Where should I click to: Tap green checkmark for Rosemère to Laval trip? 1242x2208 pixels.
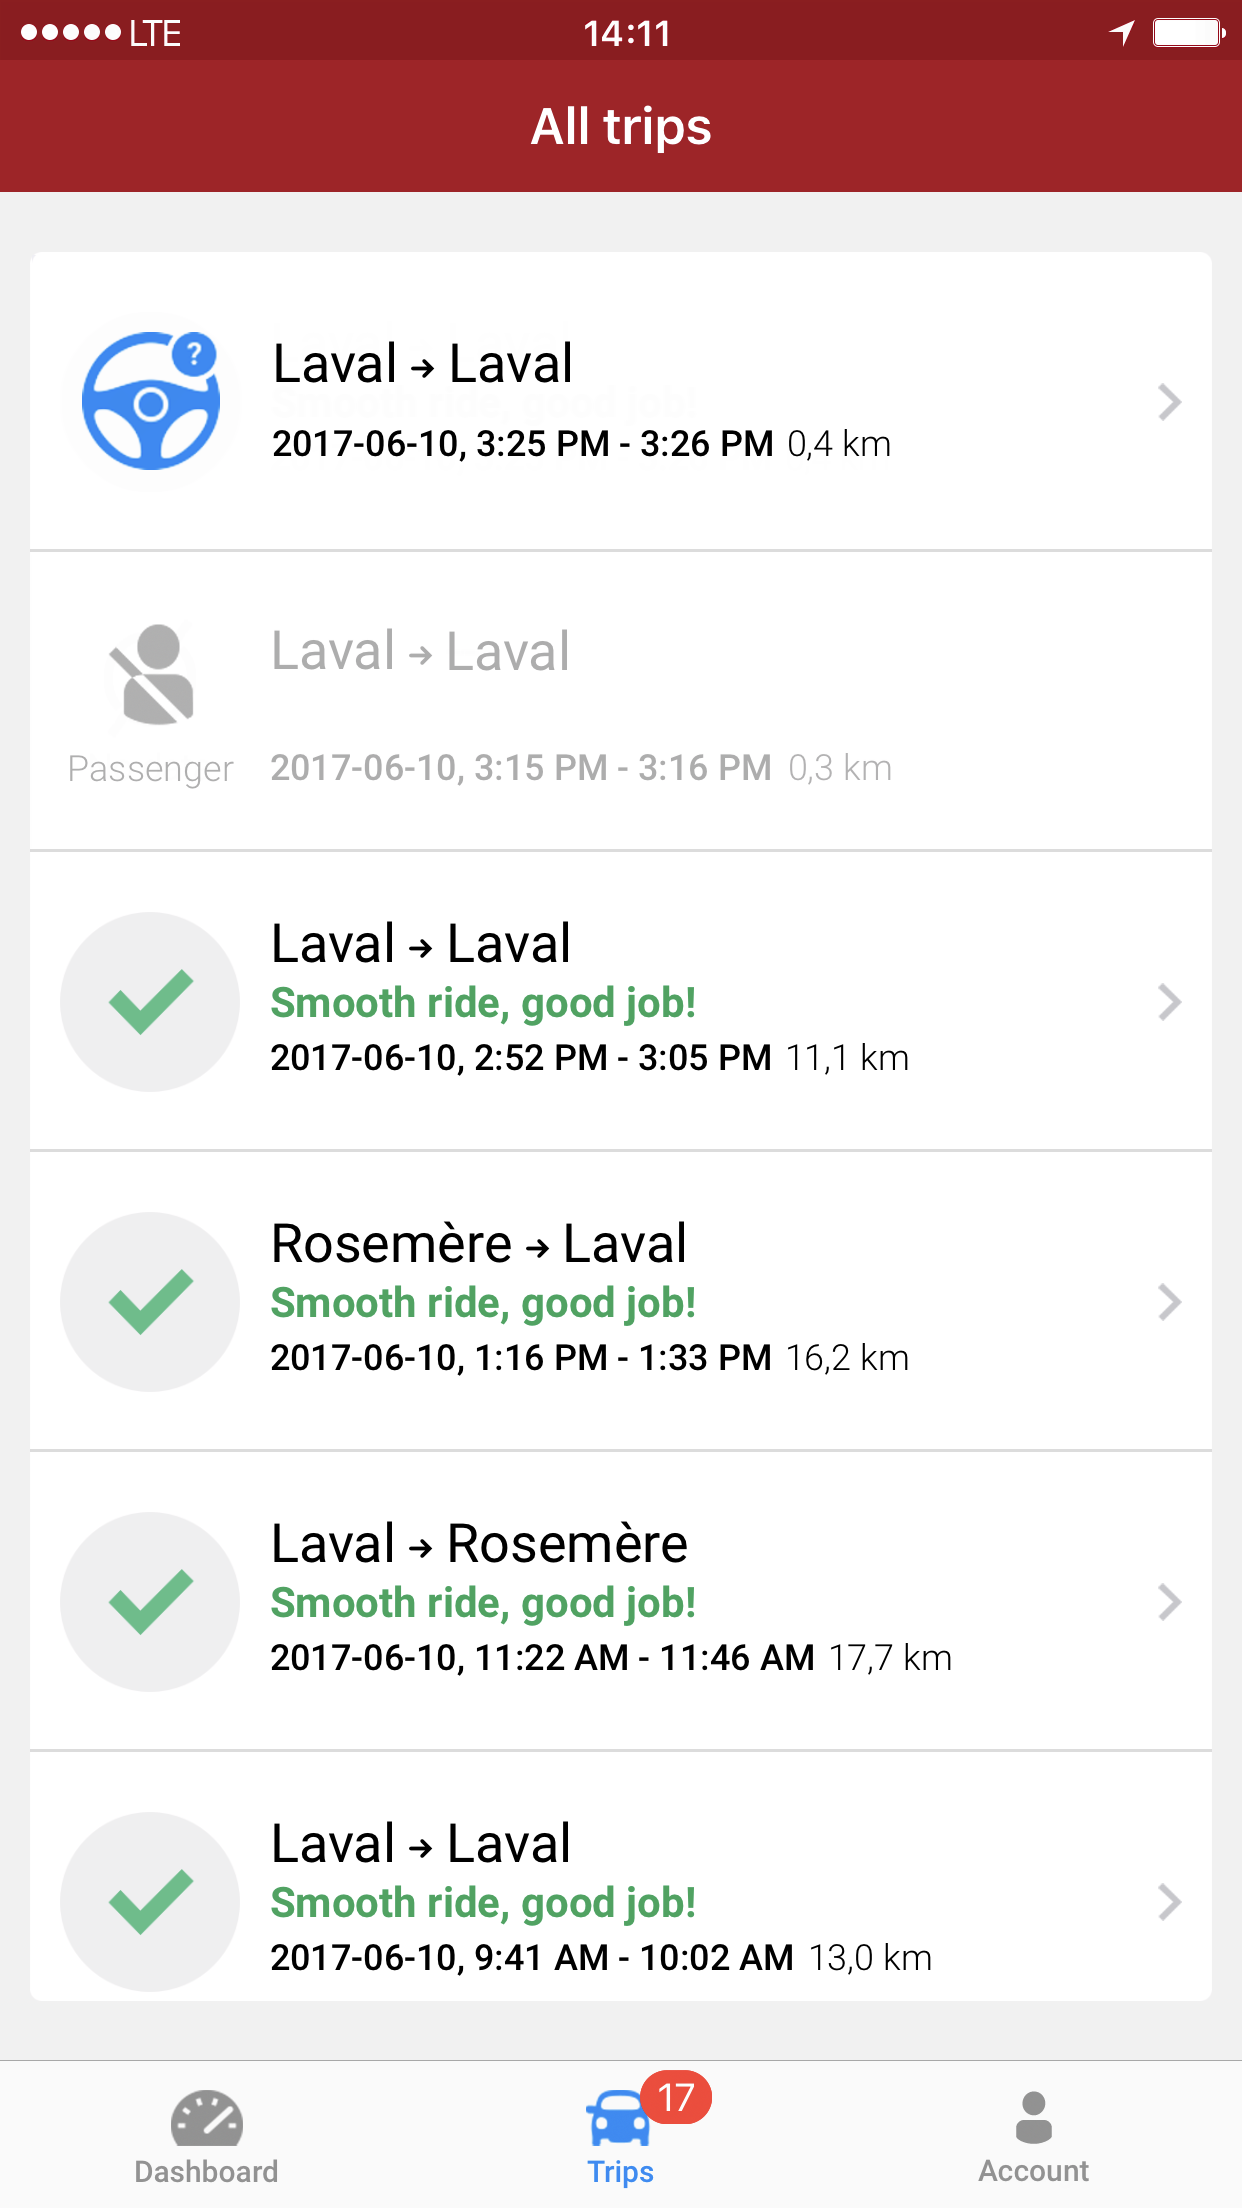151,1301
